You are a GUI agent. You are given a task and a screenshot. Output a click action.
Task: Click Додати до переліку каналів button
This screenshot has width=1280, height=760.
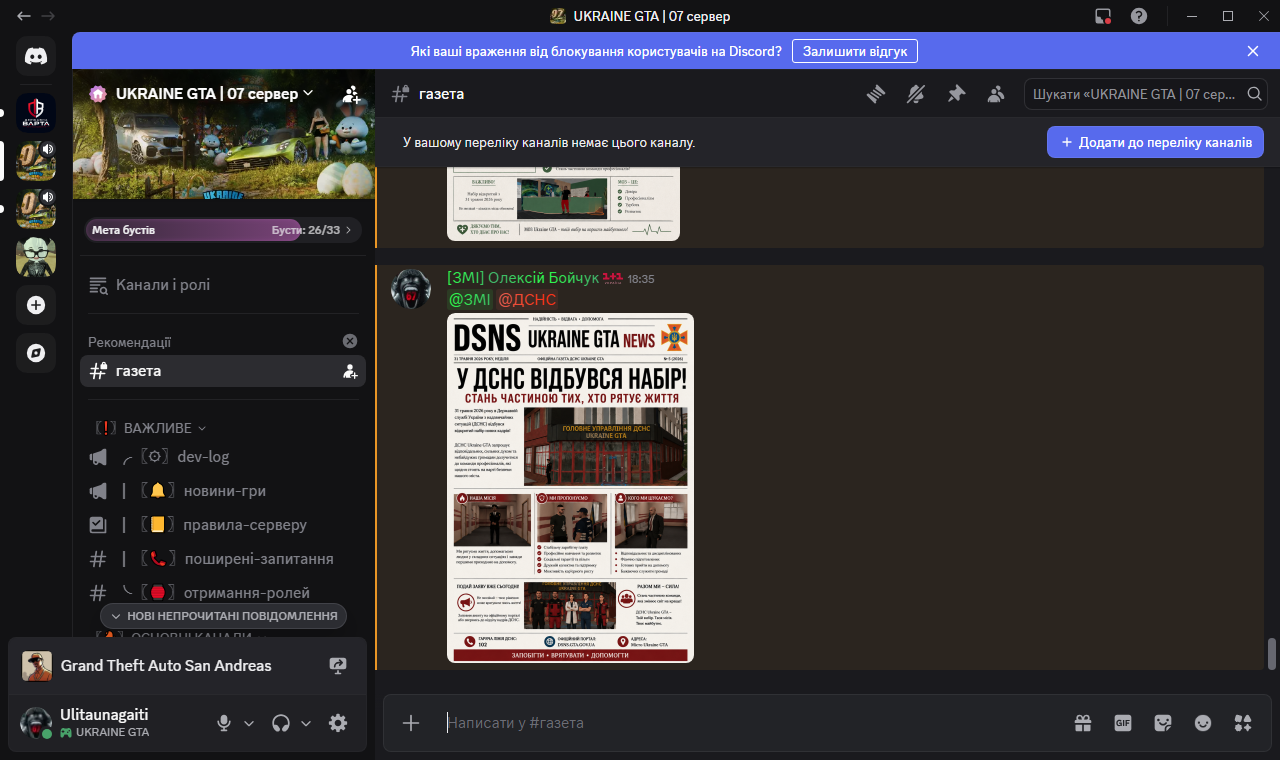tap(1155, 143)
